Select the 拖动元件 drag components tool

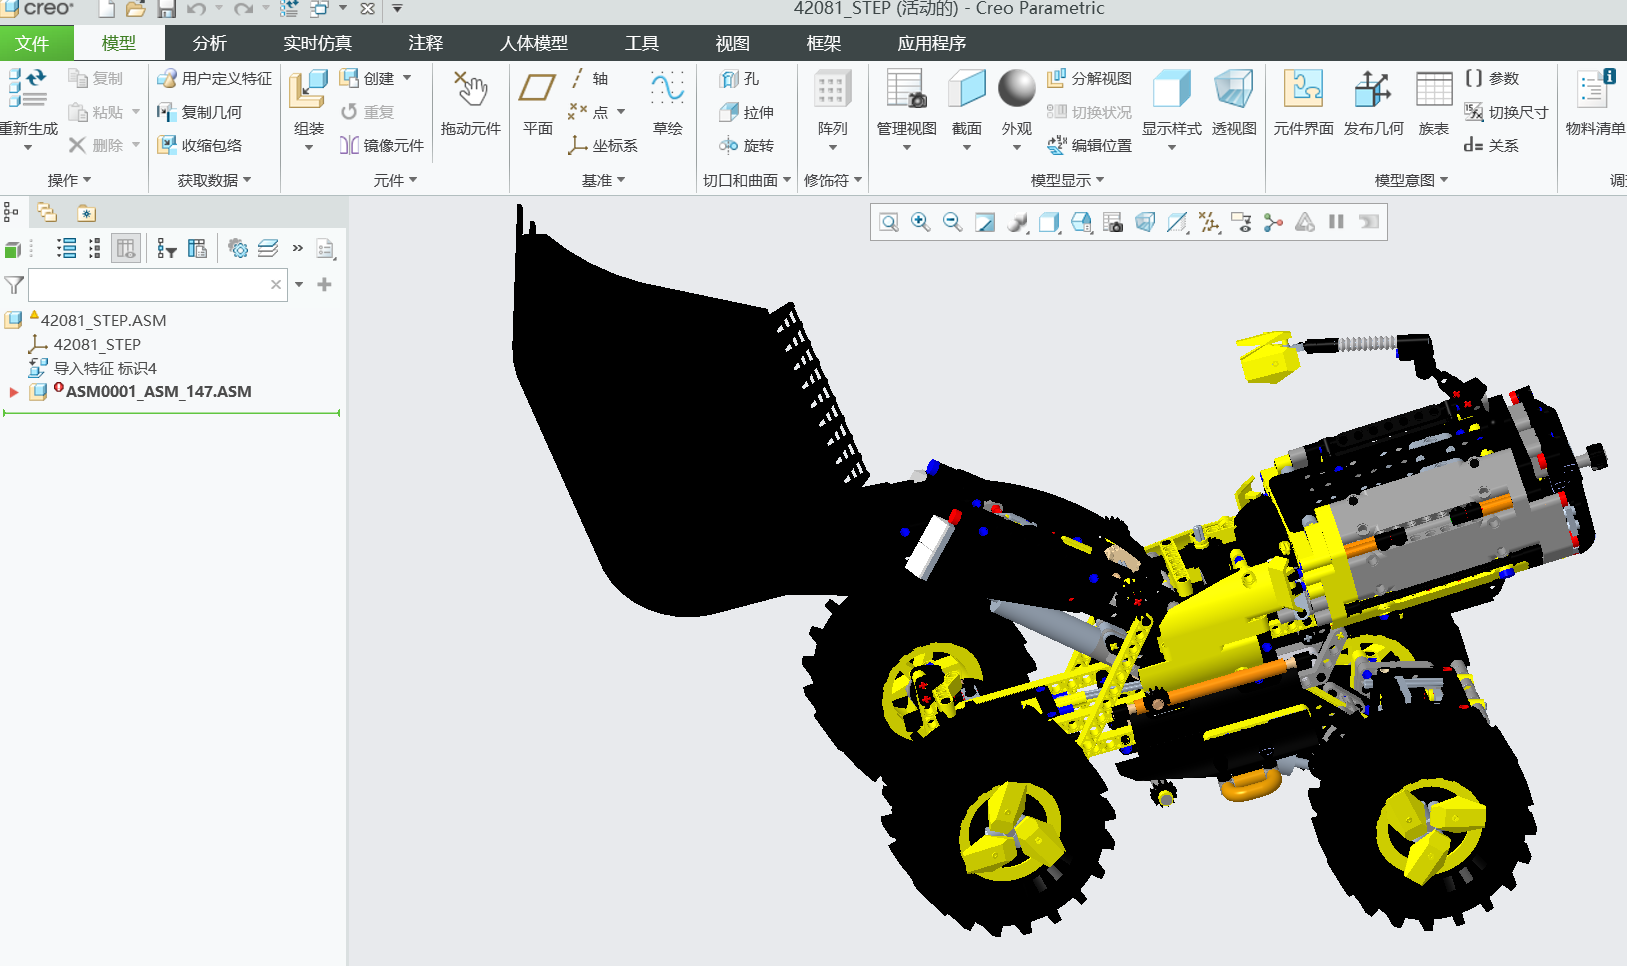[470, 102]
